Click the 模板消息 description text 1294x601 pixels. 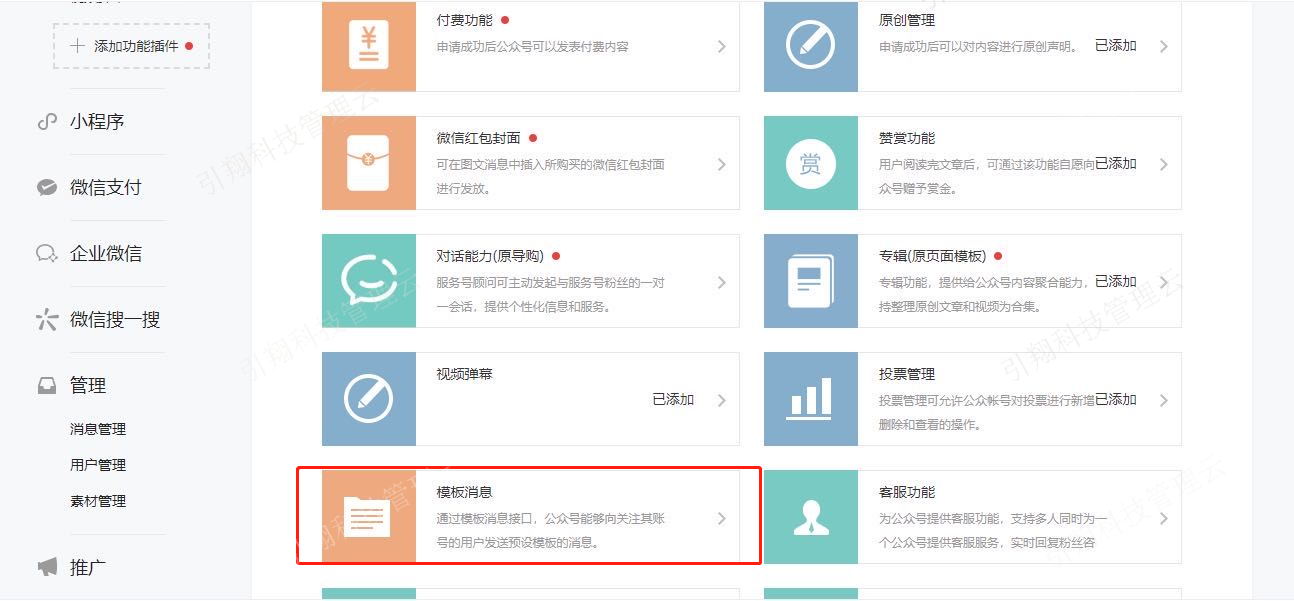tap(551, 531)
